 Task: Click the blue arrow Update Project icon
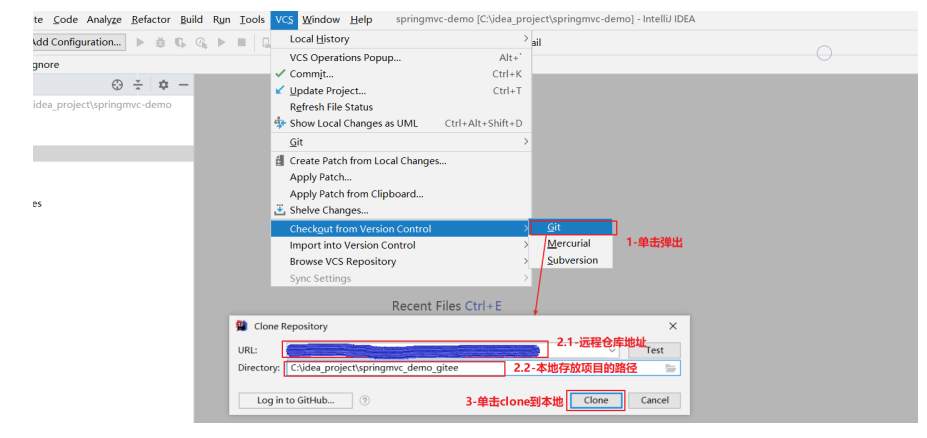click(x=280, y=90)
